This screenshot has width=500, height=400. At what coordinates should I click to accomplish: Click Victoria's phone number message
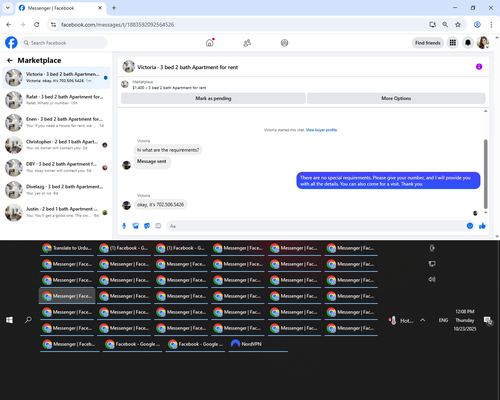pyautogui.click(x=160, y=204)
